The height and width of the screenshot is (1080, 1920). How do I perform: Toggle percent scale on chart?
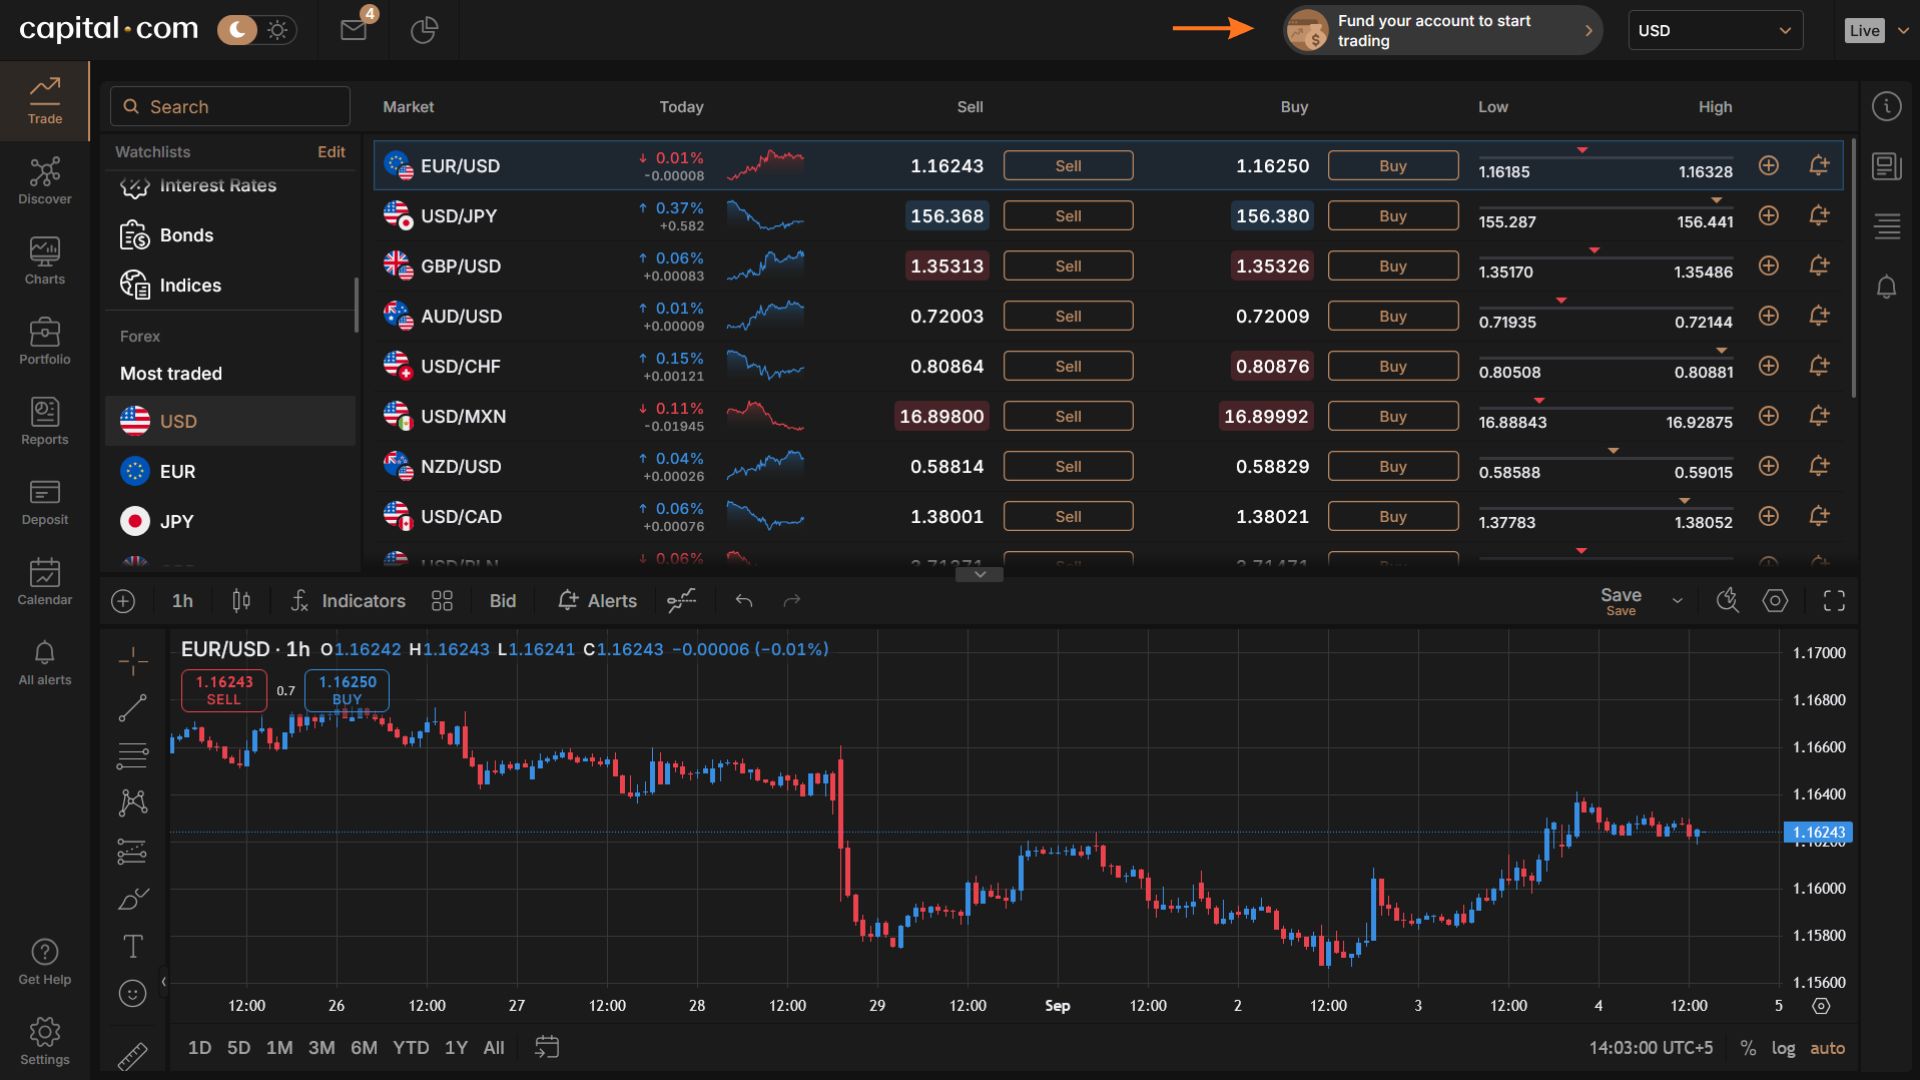click(1748, 1048)
